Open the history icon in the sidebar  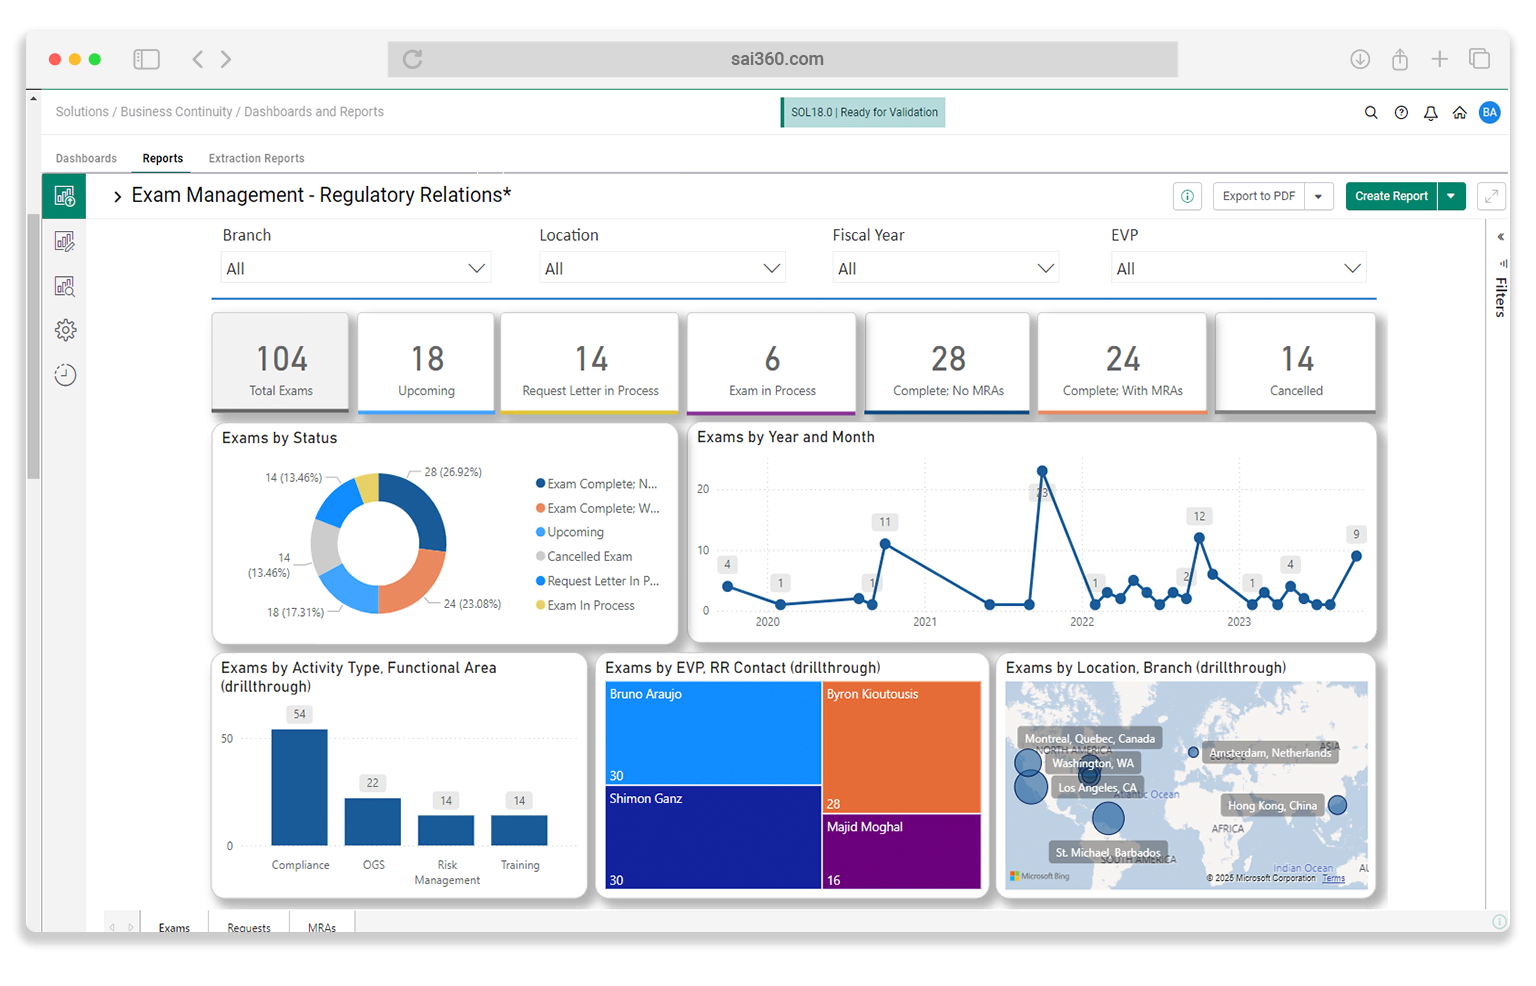pos(64,374)
